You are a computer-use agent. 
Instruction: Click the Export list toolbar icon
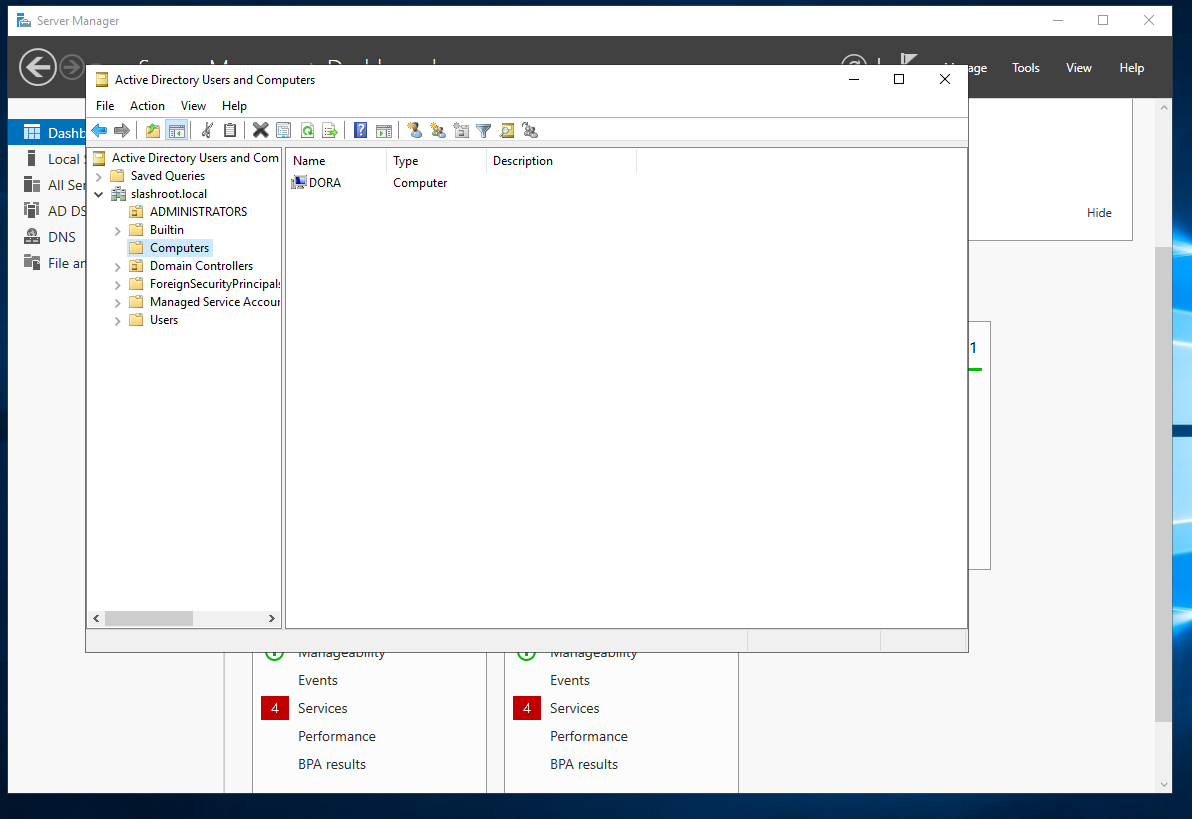click(x=329, y=130)
